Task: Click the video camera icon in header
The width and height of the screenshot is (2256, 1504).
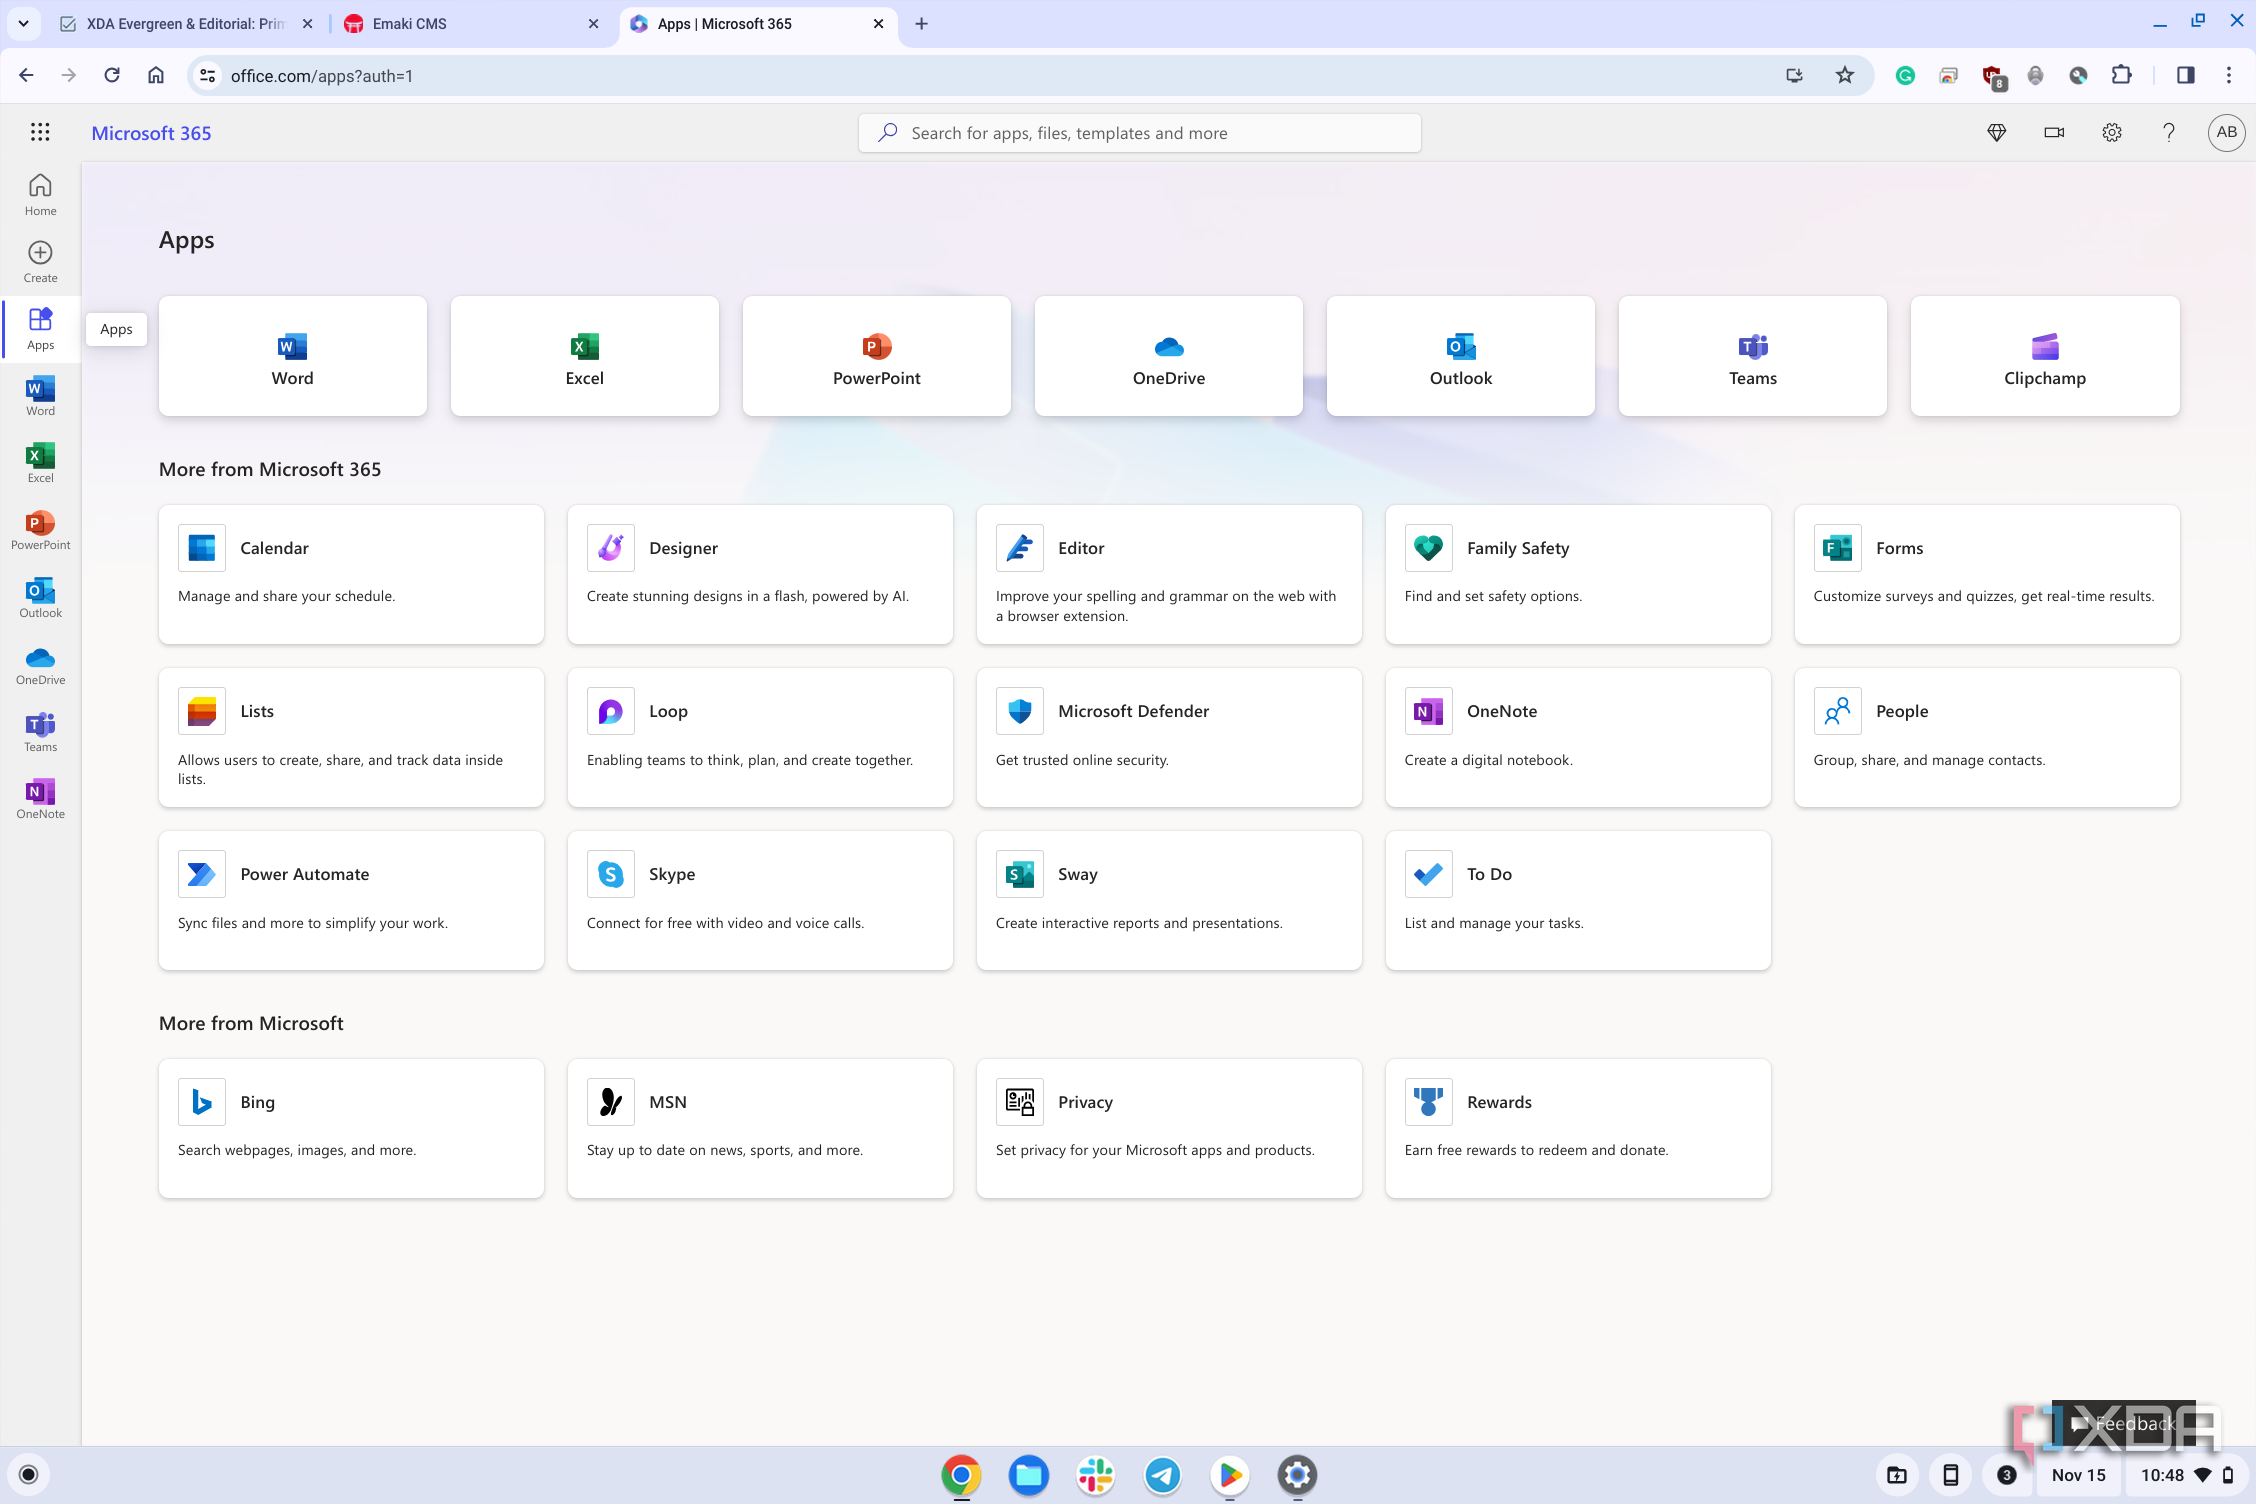Action: pos(2054,132)
